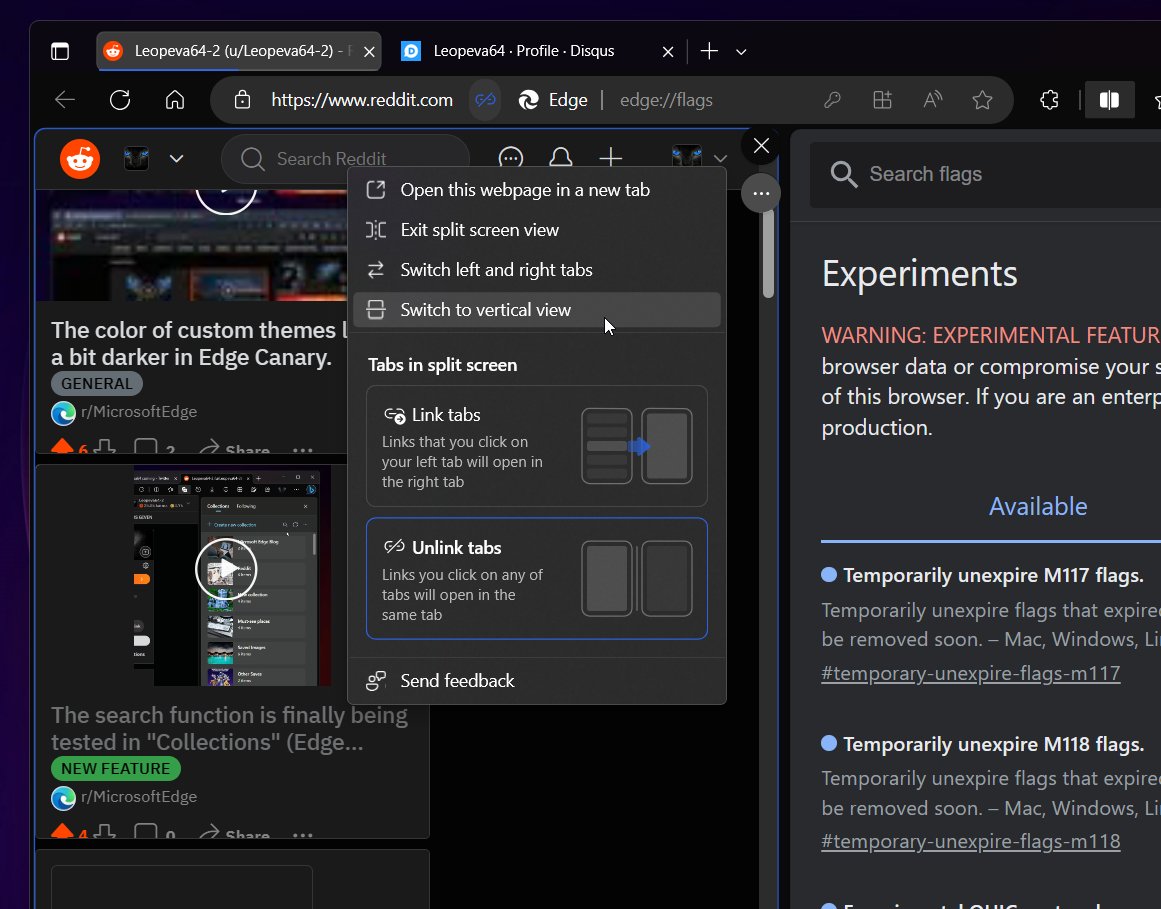Open the Reddit notifications bell
The height and width of the screenshot is (909, 1161).
pyautogui.click(x=560, y=158)
